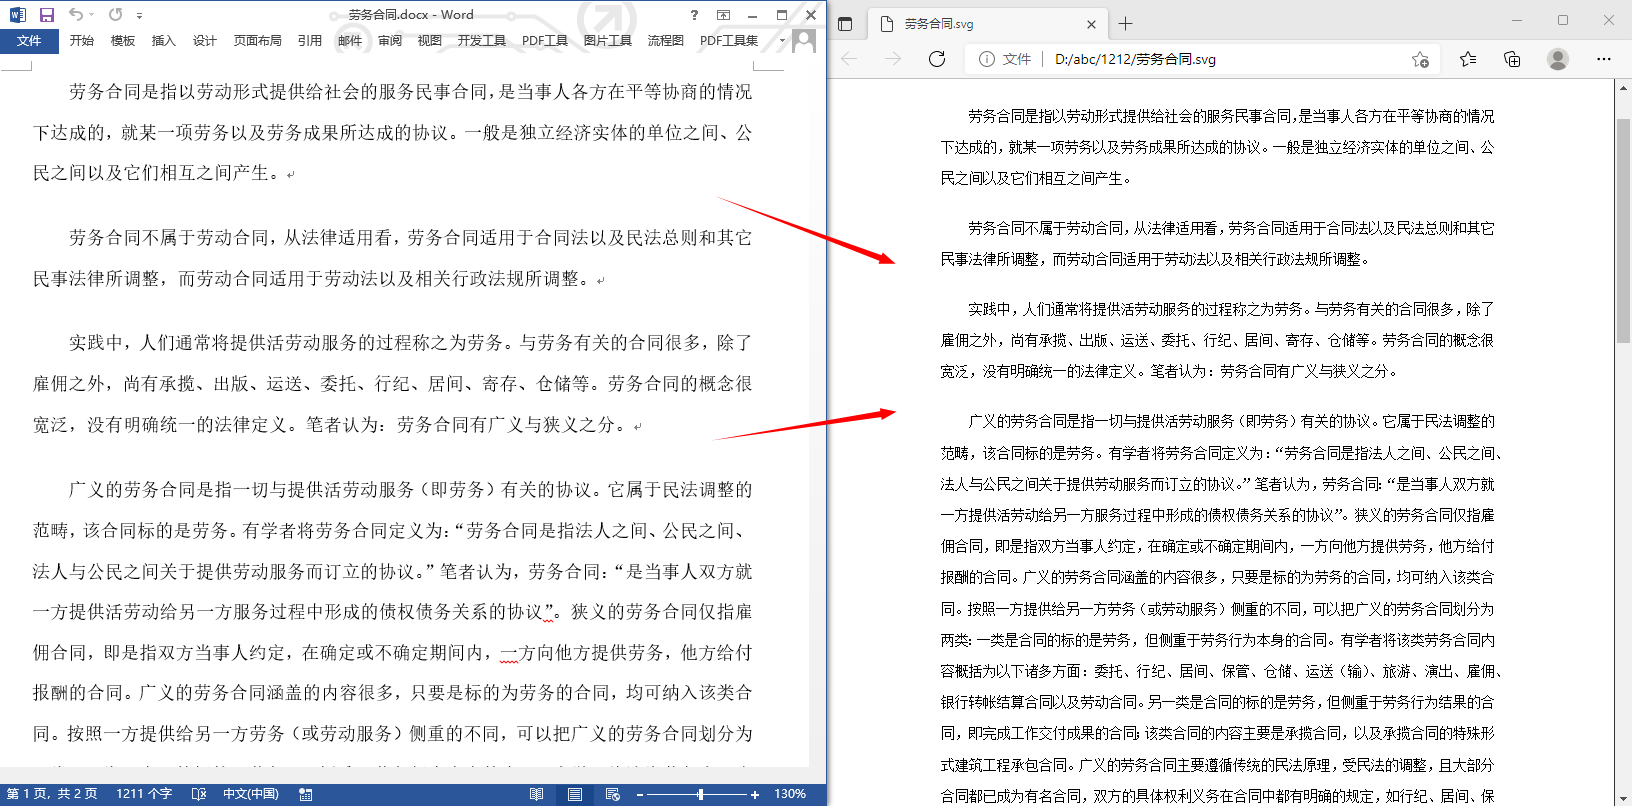Add this page to favorites star icon
This screenshot has height=806, width=1632.
click(x=1420, y=59)
